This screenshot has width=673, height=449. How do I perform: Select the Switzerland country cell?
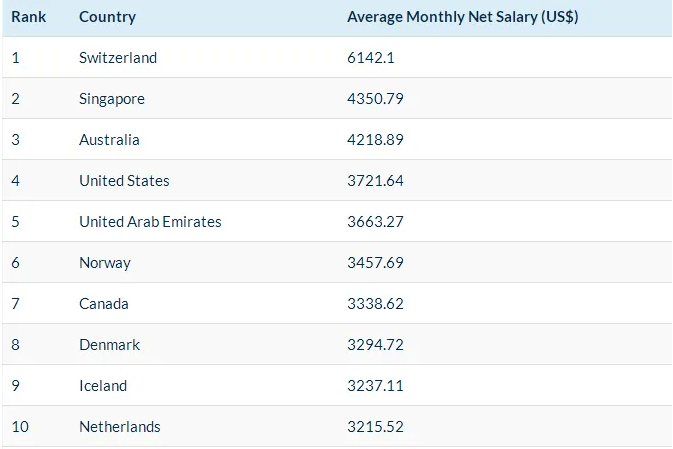coord(118,58)
